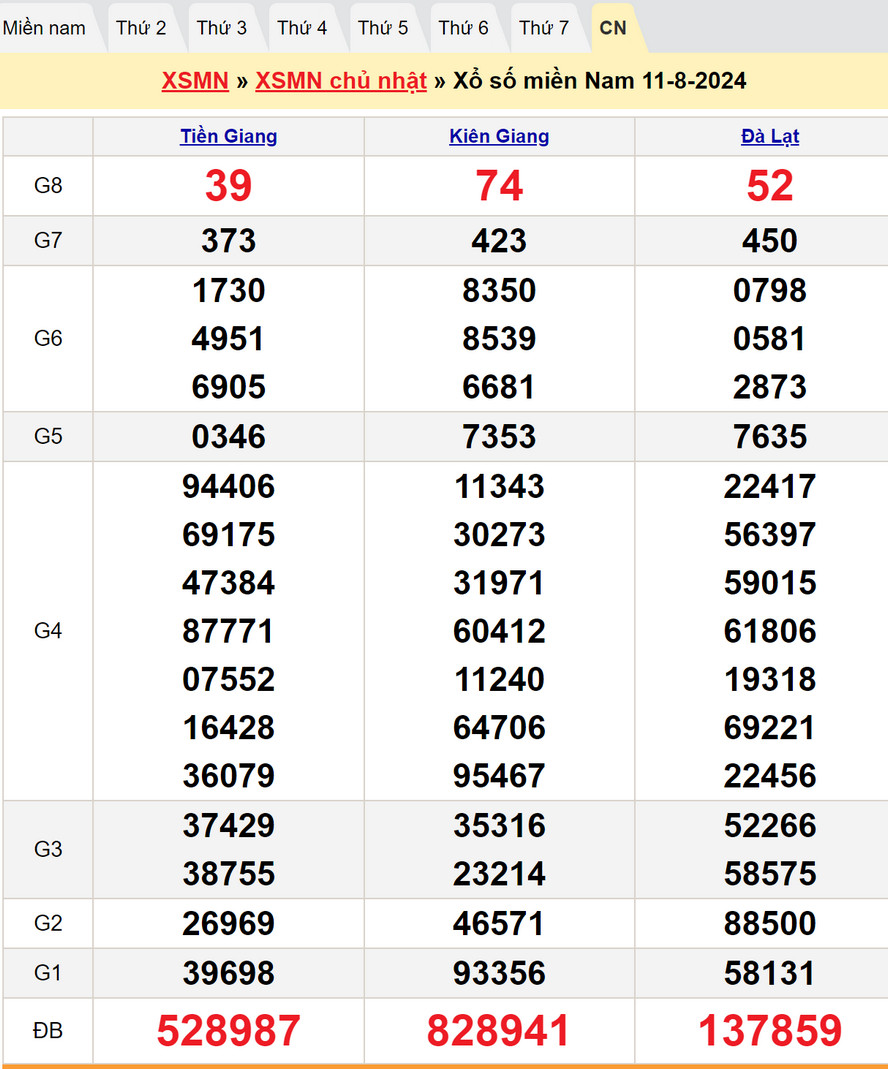Click Đà Lạt G1 number 58131
Screen dimensions: 888x1069
(769, 973)
